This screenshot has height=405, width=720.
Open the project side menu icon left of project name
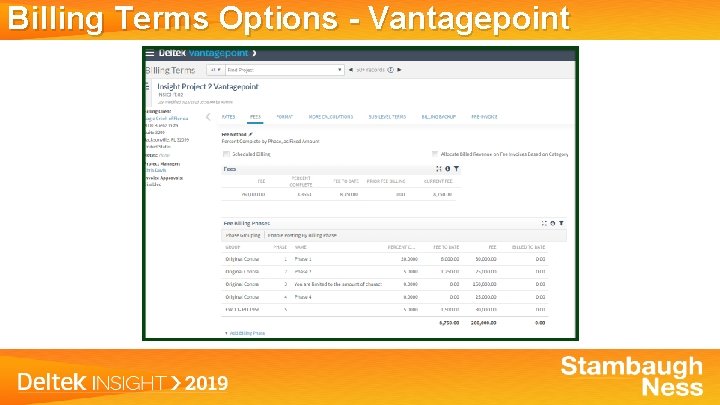147,86
